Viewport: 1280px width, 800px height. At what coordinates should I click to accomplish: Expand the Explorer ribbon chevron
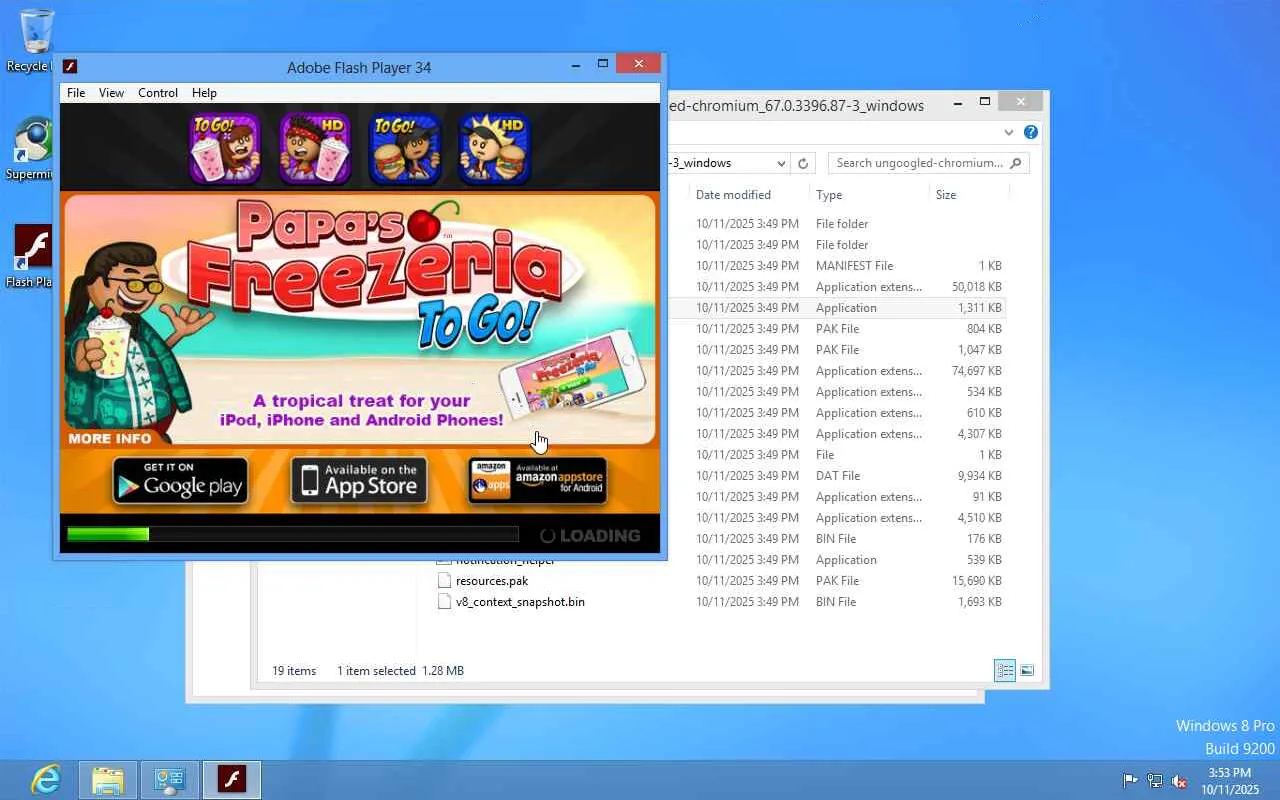[1008, 132]
